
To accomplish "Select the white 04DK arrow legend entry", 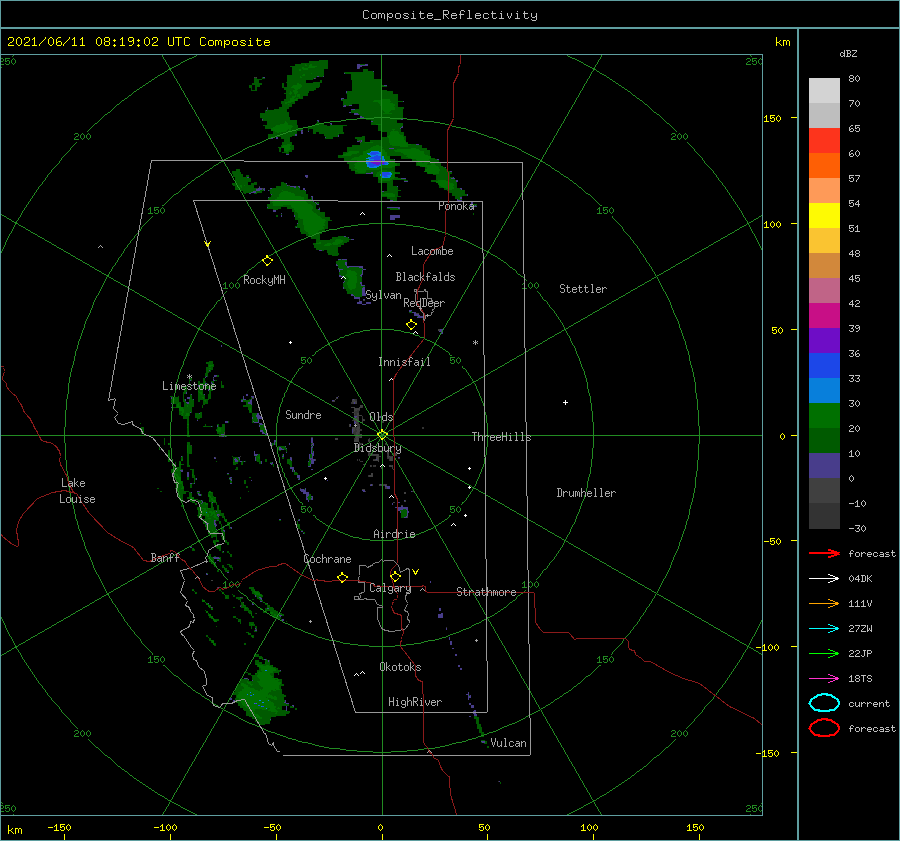I will [824, 579].
